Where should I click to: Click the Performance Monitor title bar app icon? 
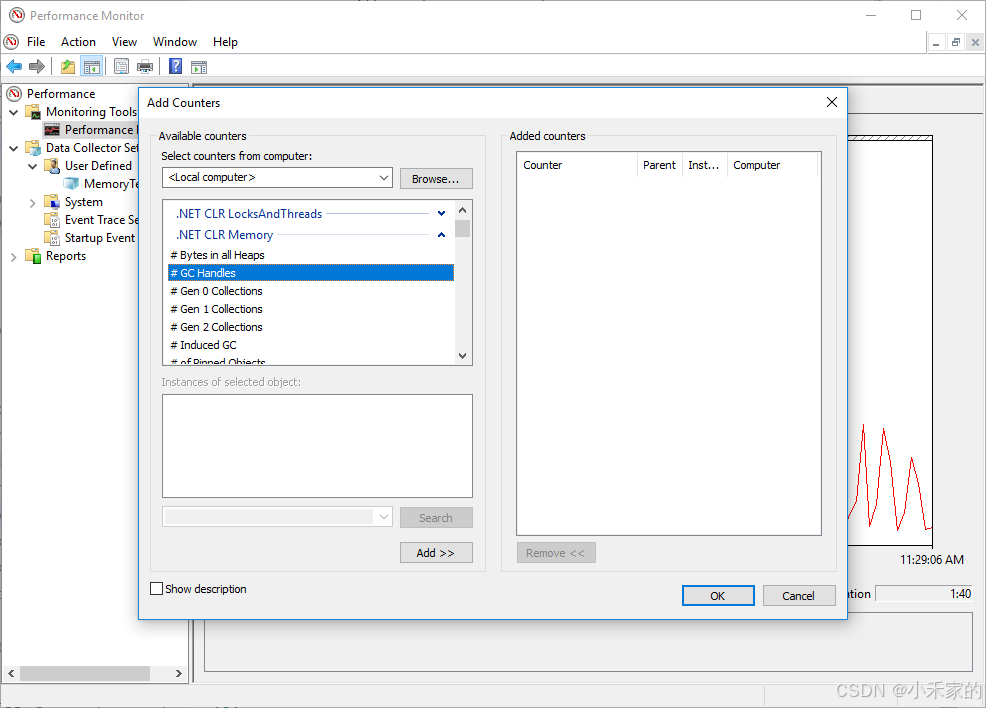tap(17, 15)
